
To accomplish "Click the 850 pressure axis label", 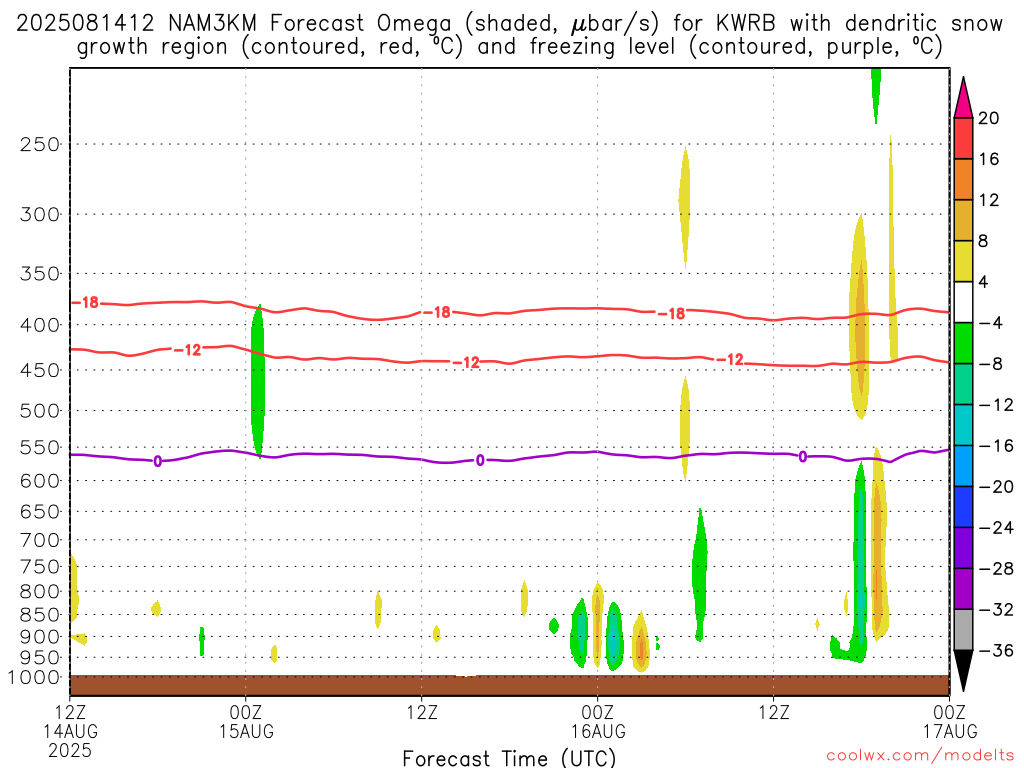I will [x=40, y=615].
